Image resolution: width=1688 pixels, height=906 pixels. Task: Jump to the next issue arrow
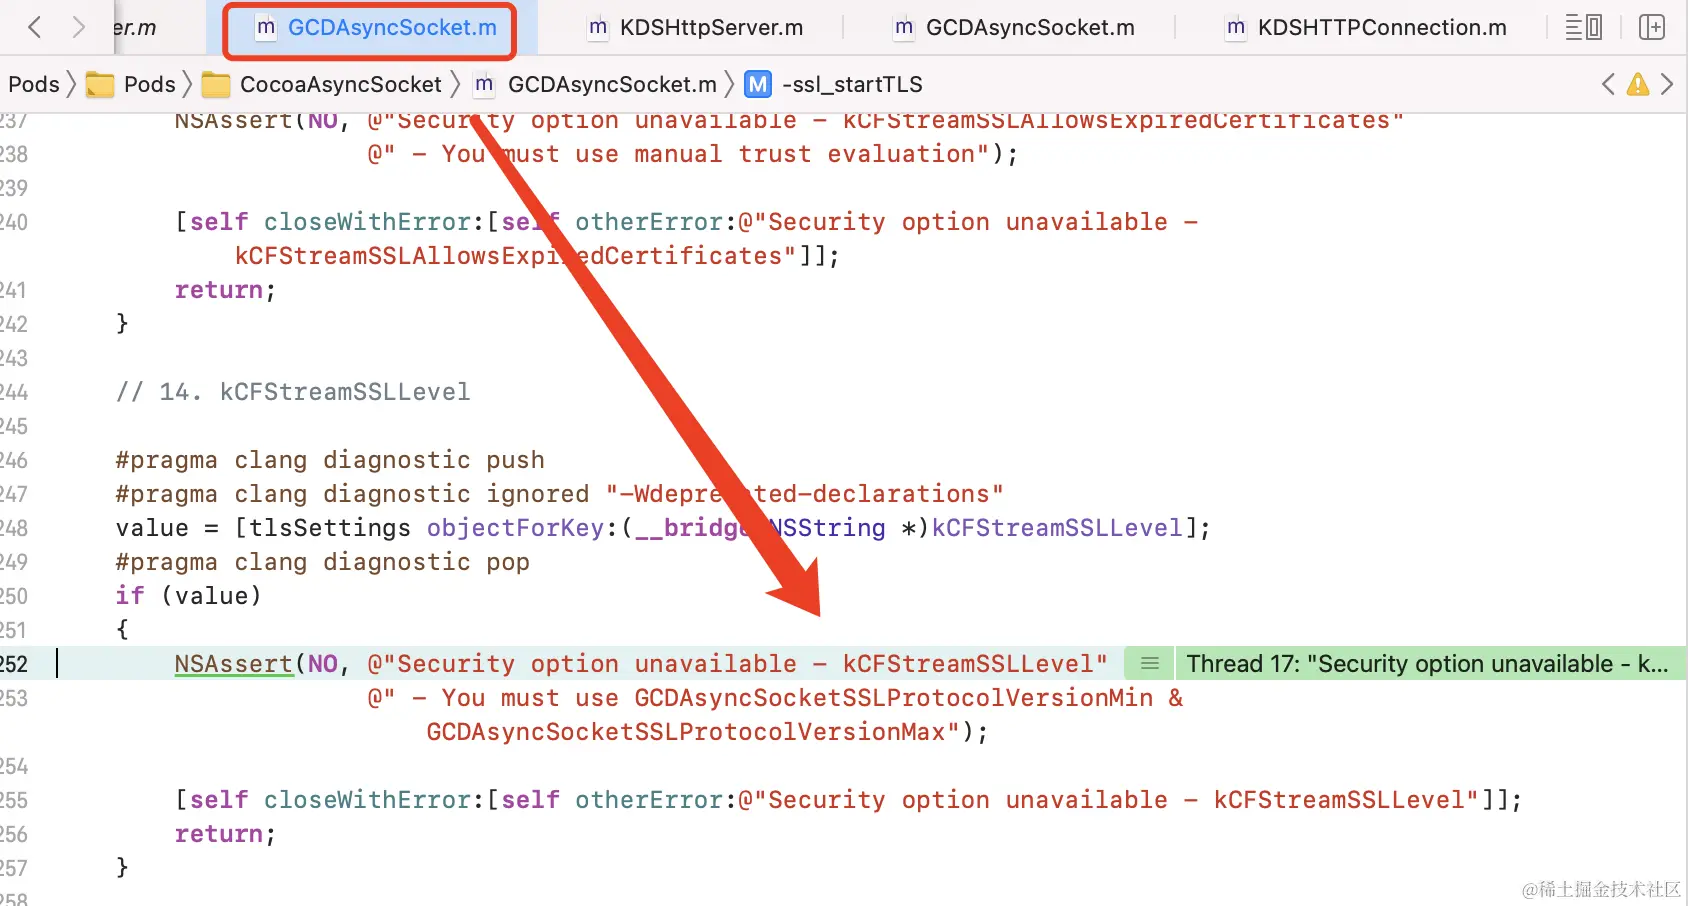pos(1667,84)
